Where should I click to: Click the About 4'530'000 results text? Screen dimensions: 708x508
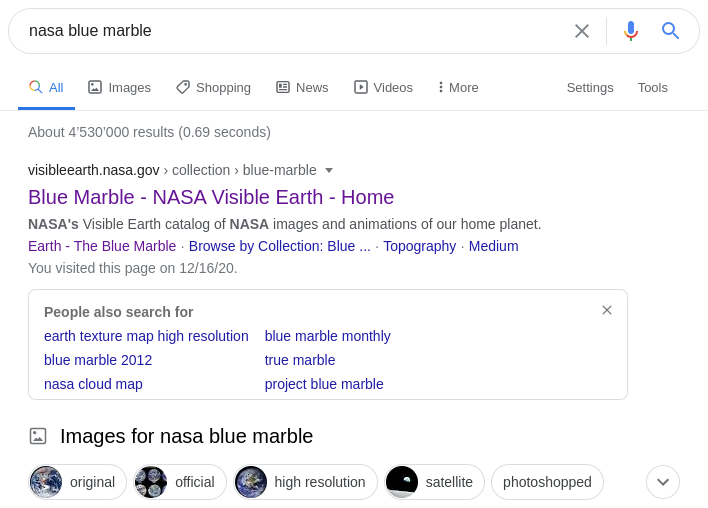[149, 132]
